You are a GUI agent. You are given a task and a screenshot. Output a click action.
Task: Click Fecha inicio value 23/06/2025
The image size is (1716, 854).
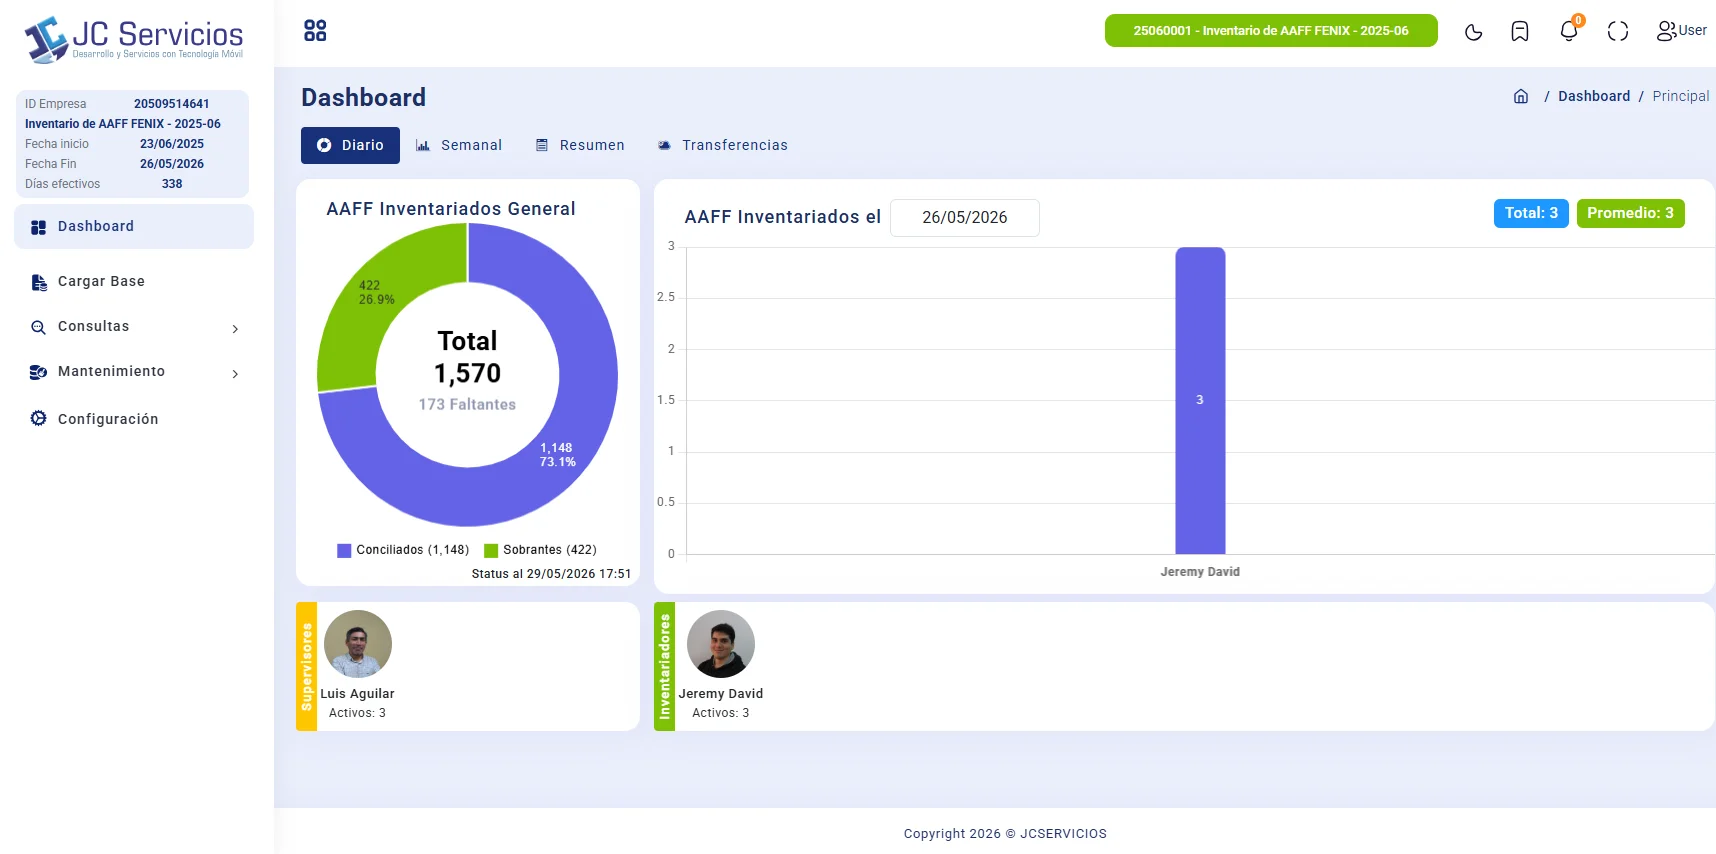[x=172, y=144]
